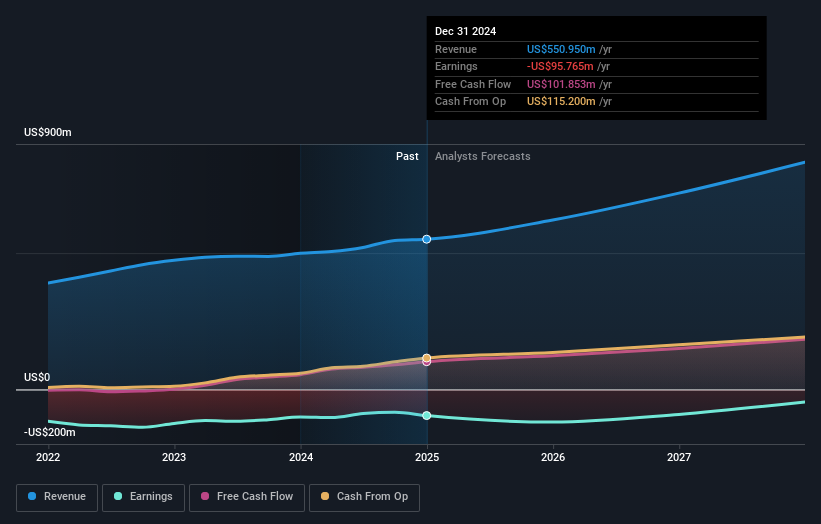Click the Free Cash Flow label in tooltip
This screenshot has width=821, height=524.
point(473,84)
